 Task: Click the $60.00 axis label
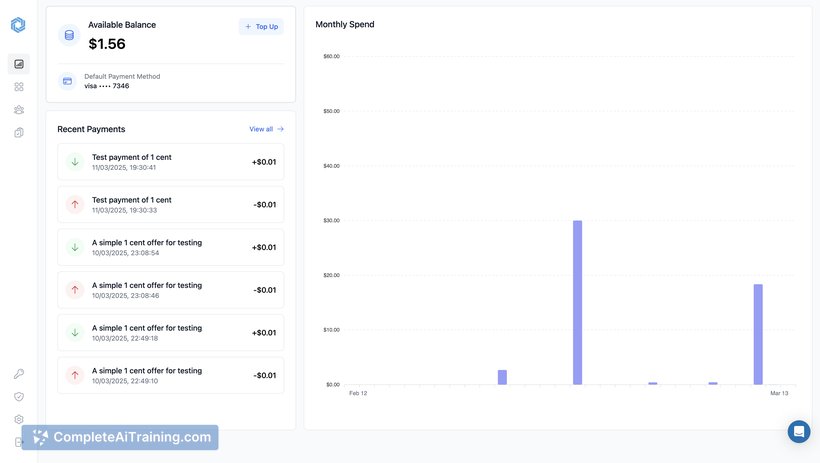tap(332, 56)
